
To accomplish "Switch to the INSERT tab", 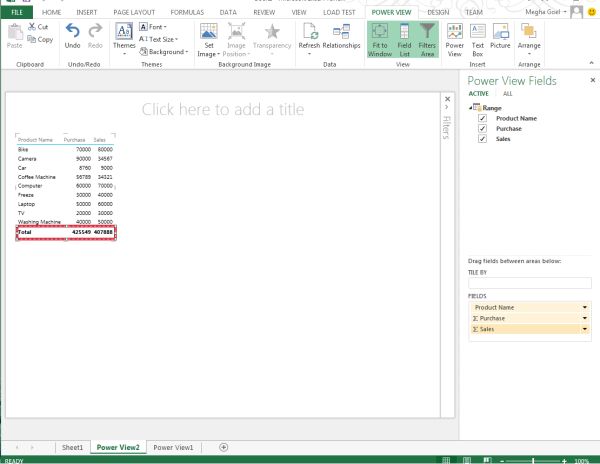I will (87, 12).
